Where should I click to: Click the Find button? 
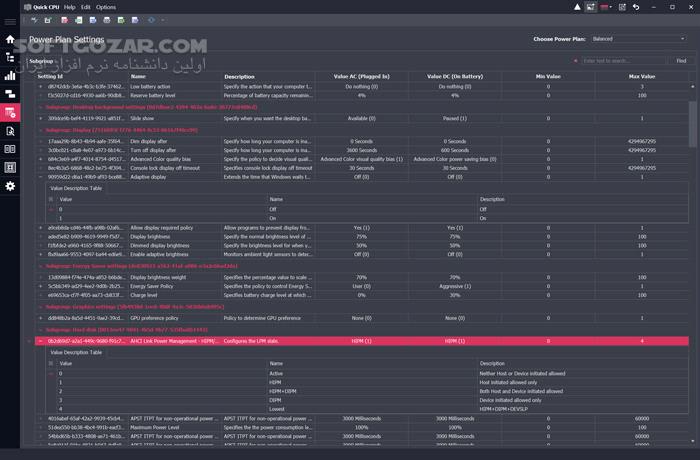[681, 61]
